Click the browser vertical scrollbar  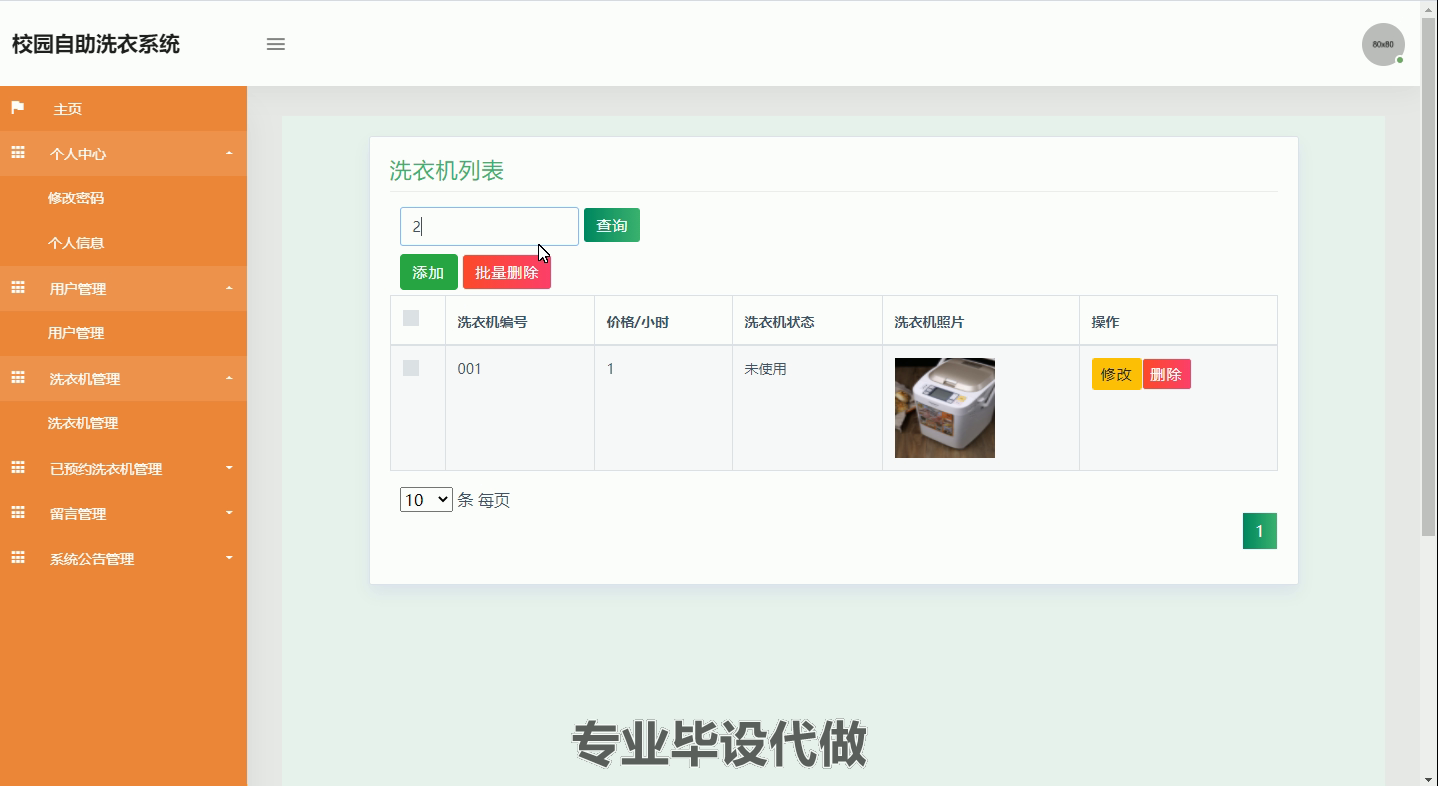pyautogui.click(x=1429, y=277)
